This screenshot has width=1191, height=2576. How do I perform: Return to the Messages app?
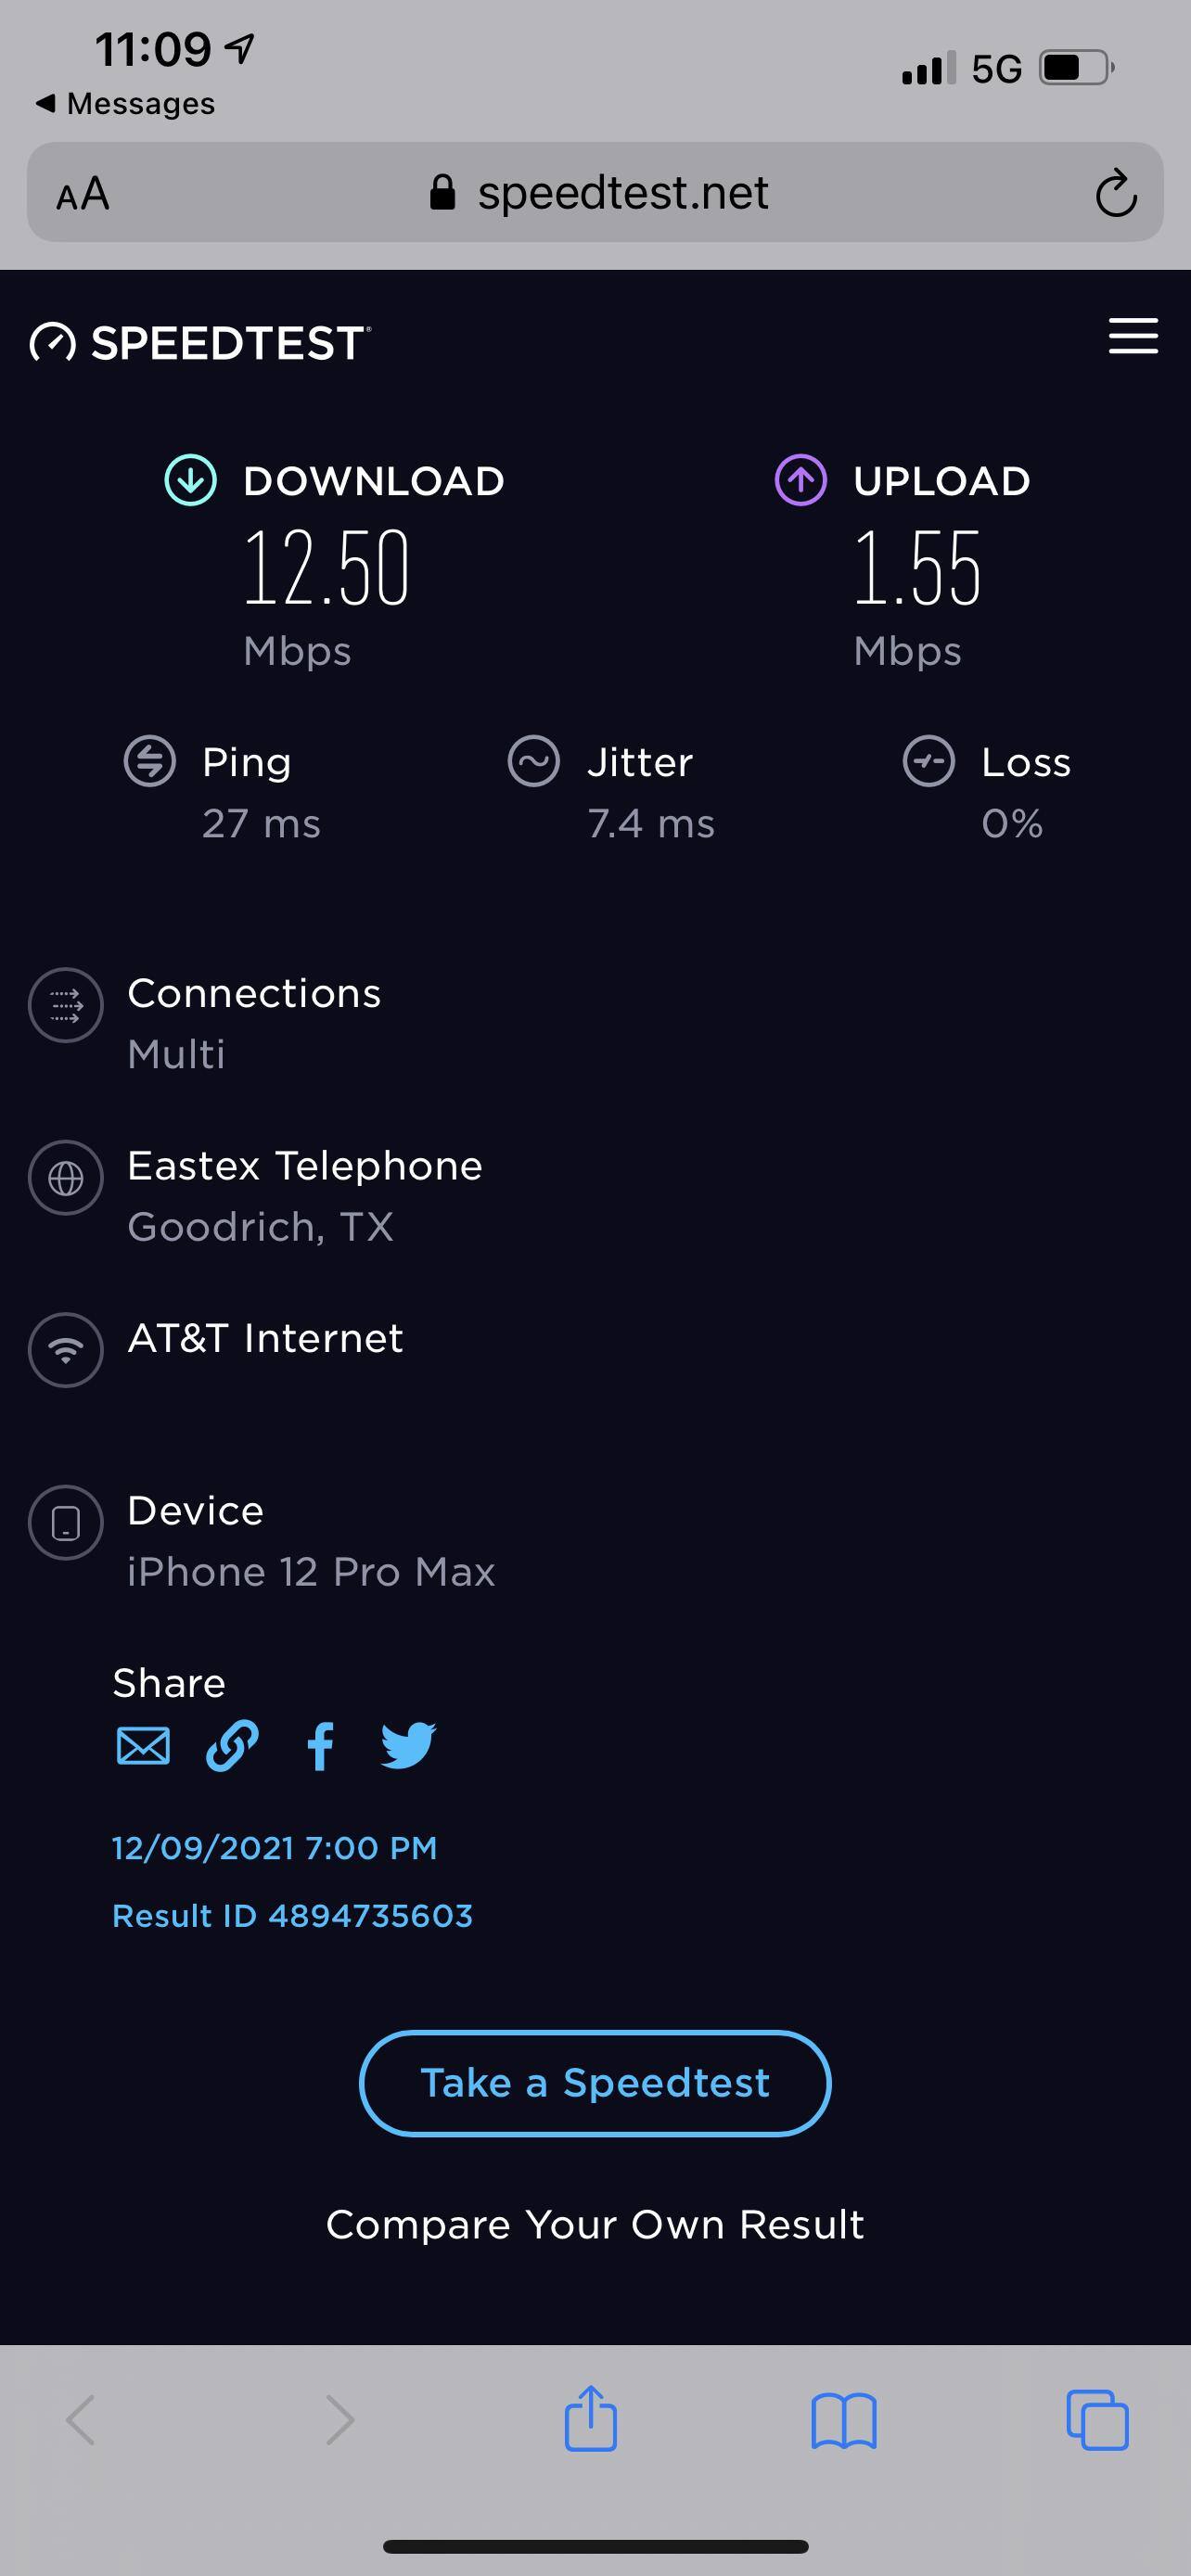[125, 104]
